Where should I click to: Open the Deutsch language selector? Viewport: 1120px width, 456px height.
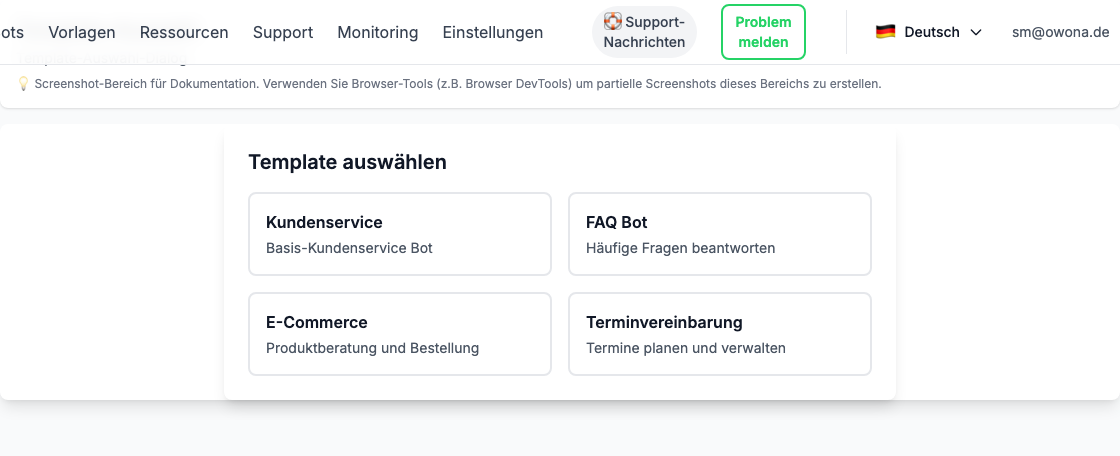(x=930, y=32)
